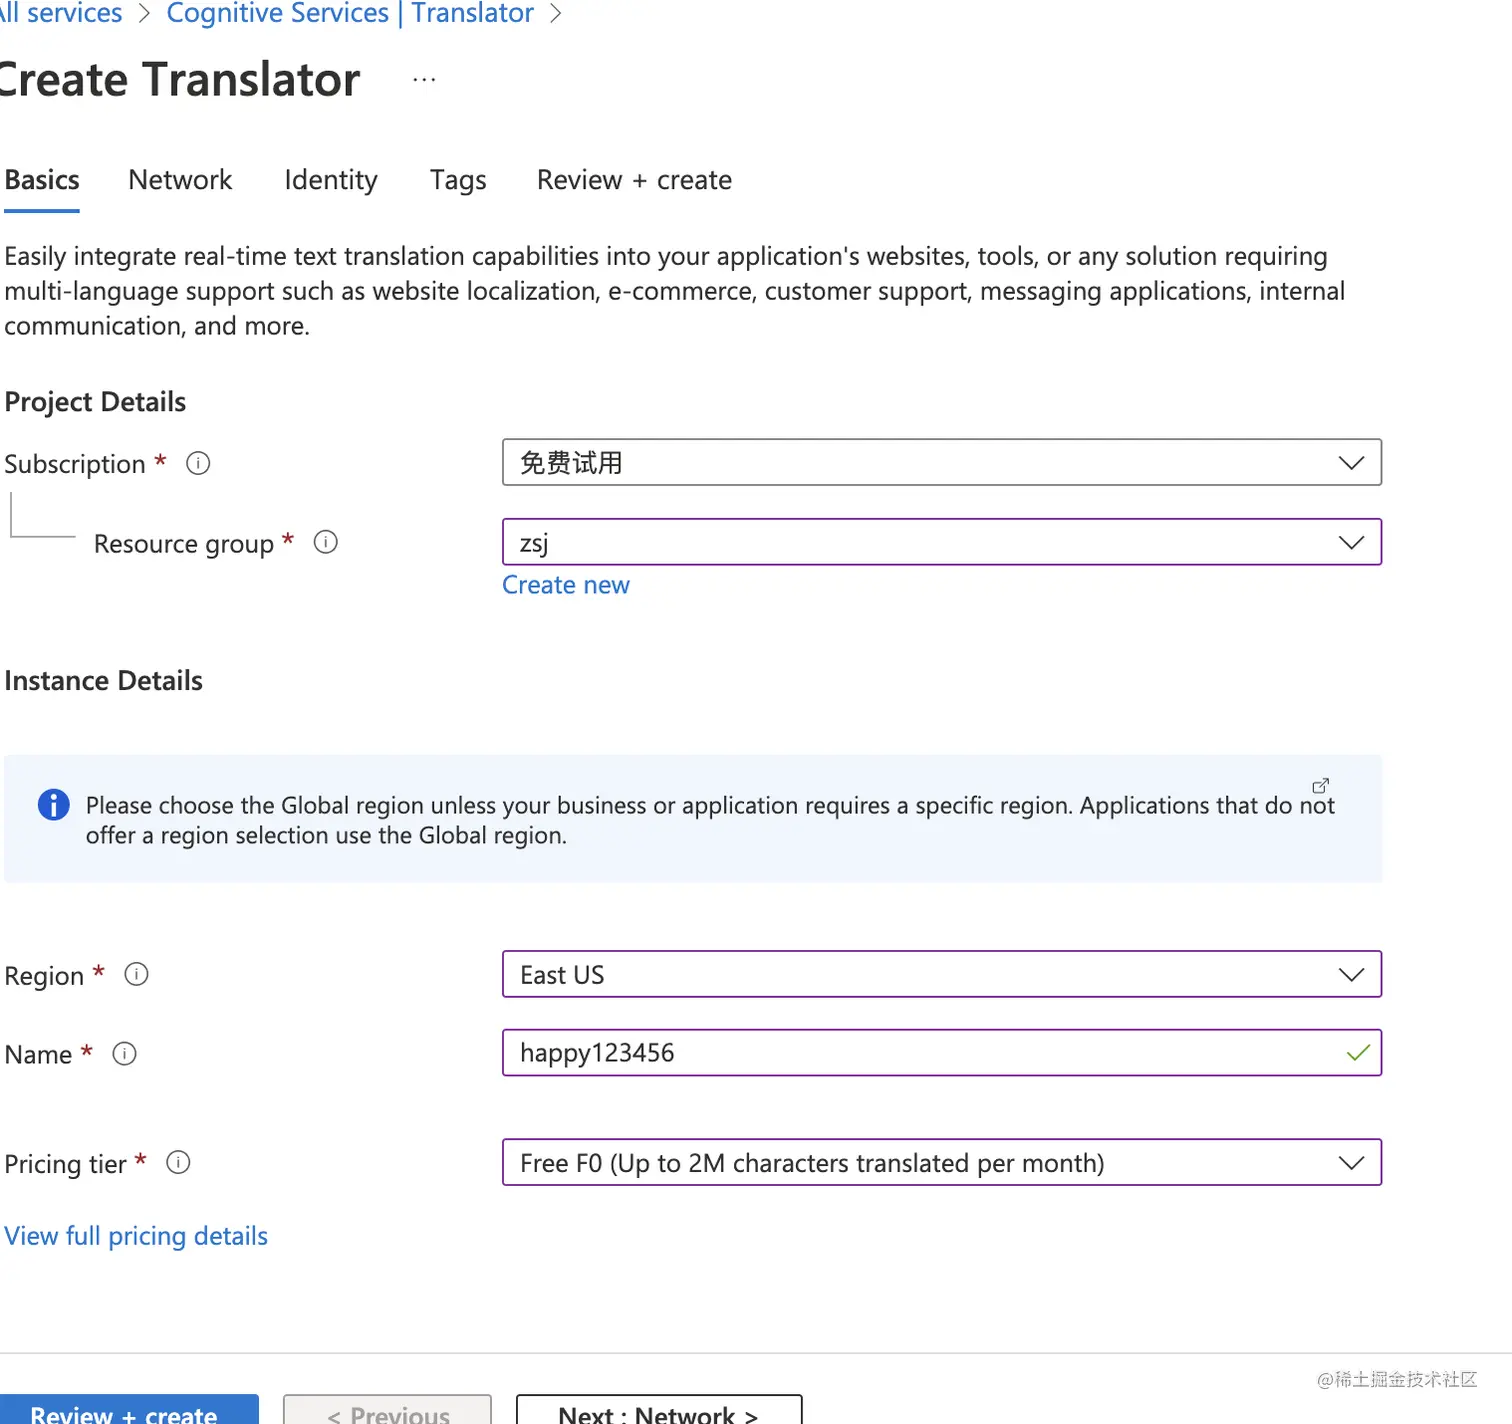Viewport: 1512px width, 1424px height.
Task: Click the Previous button
Action: pos(388,1409)
